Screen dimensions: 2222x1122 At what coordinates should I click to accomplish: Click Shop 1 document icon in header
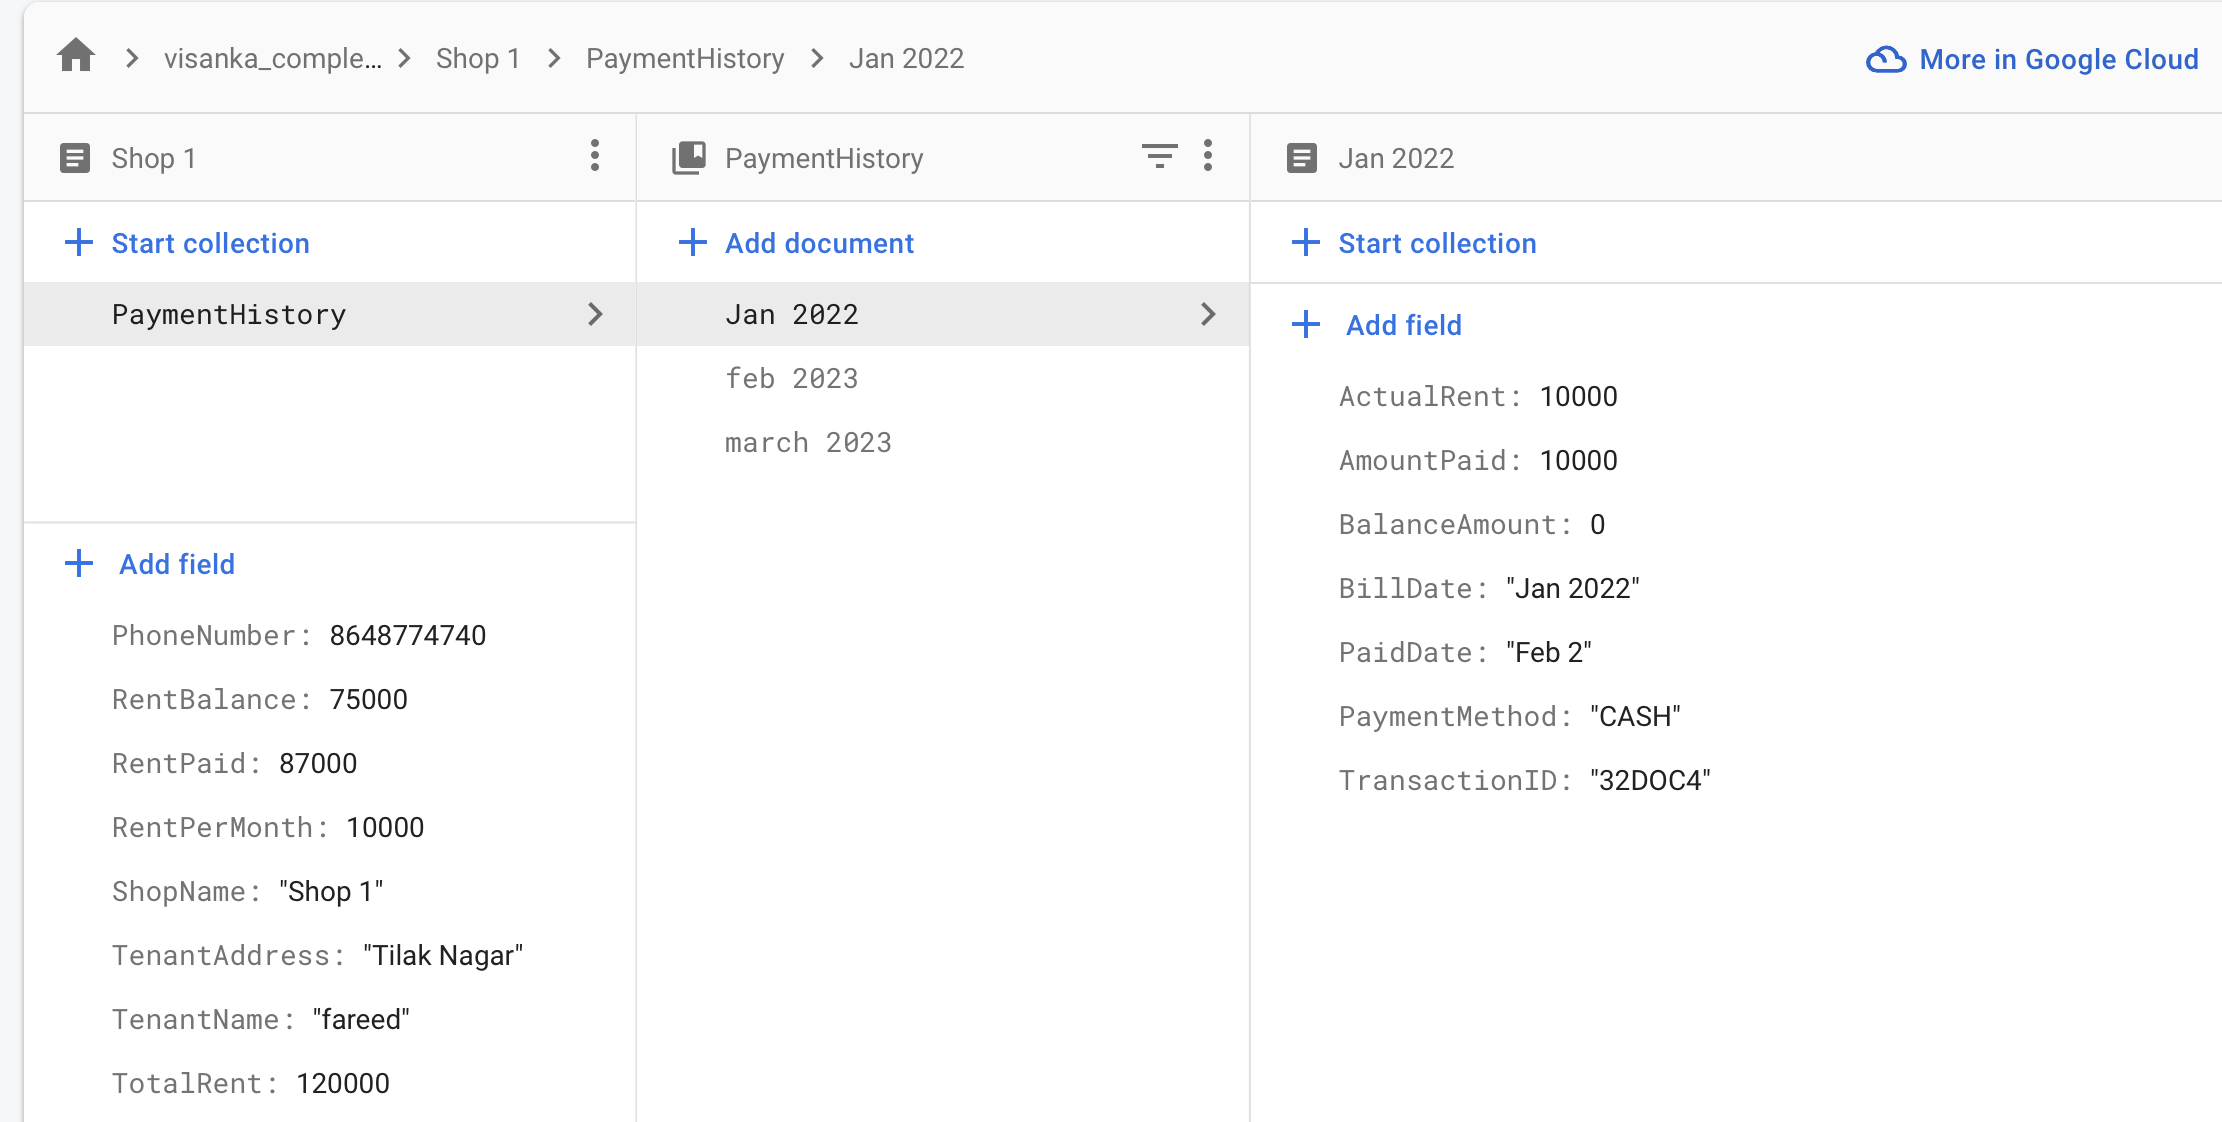coord(75,158)
